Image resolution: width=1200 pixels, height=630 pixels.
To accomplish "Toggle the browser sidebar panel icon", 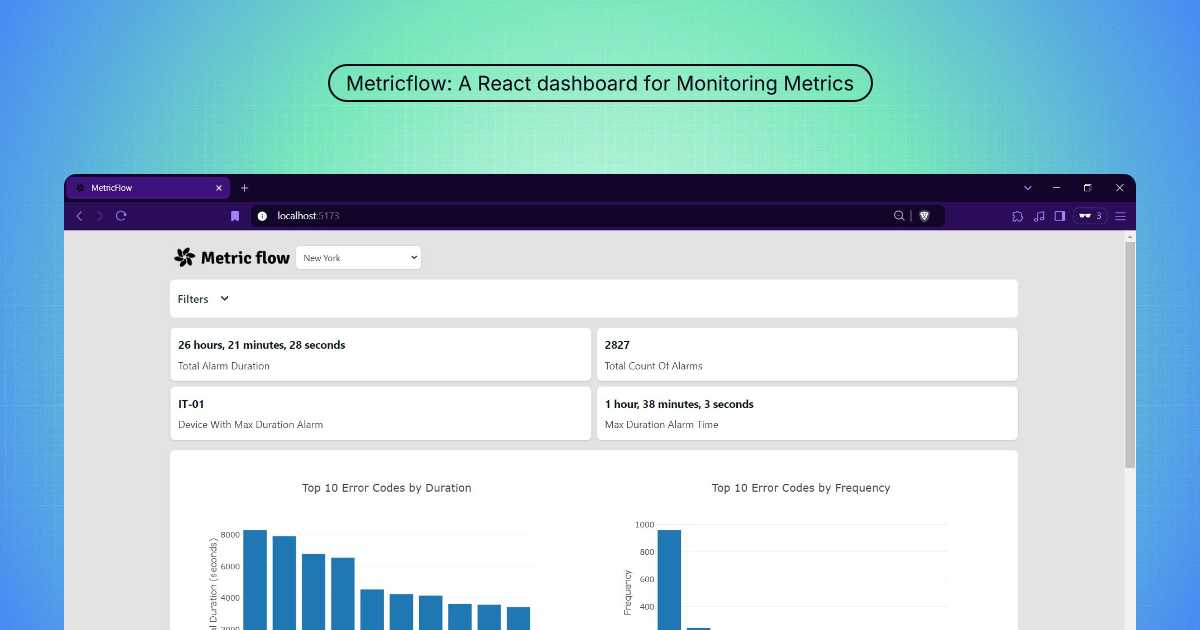I will [x=1060, y=216].
